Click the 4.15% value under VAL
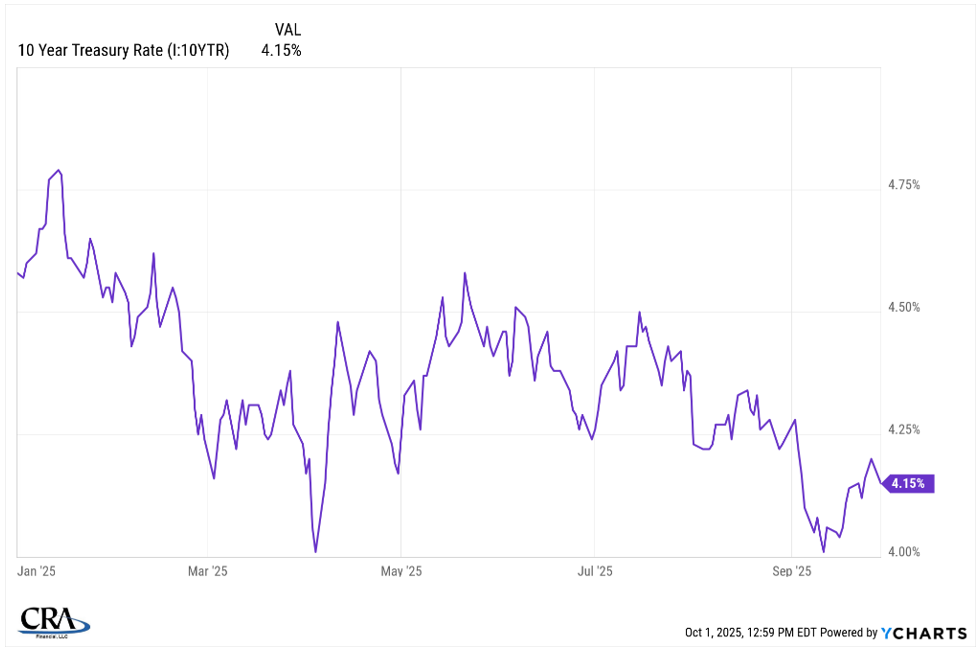 pos(281,51)
